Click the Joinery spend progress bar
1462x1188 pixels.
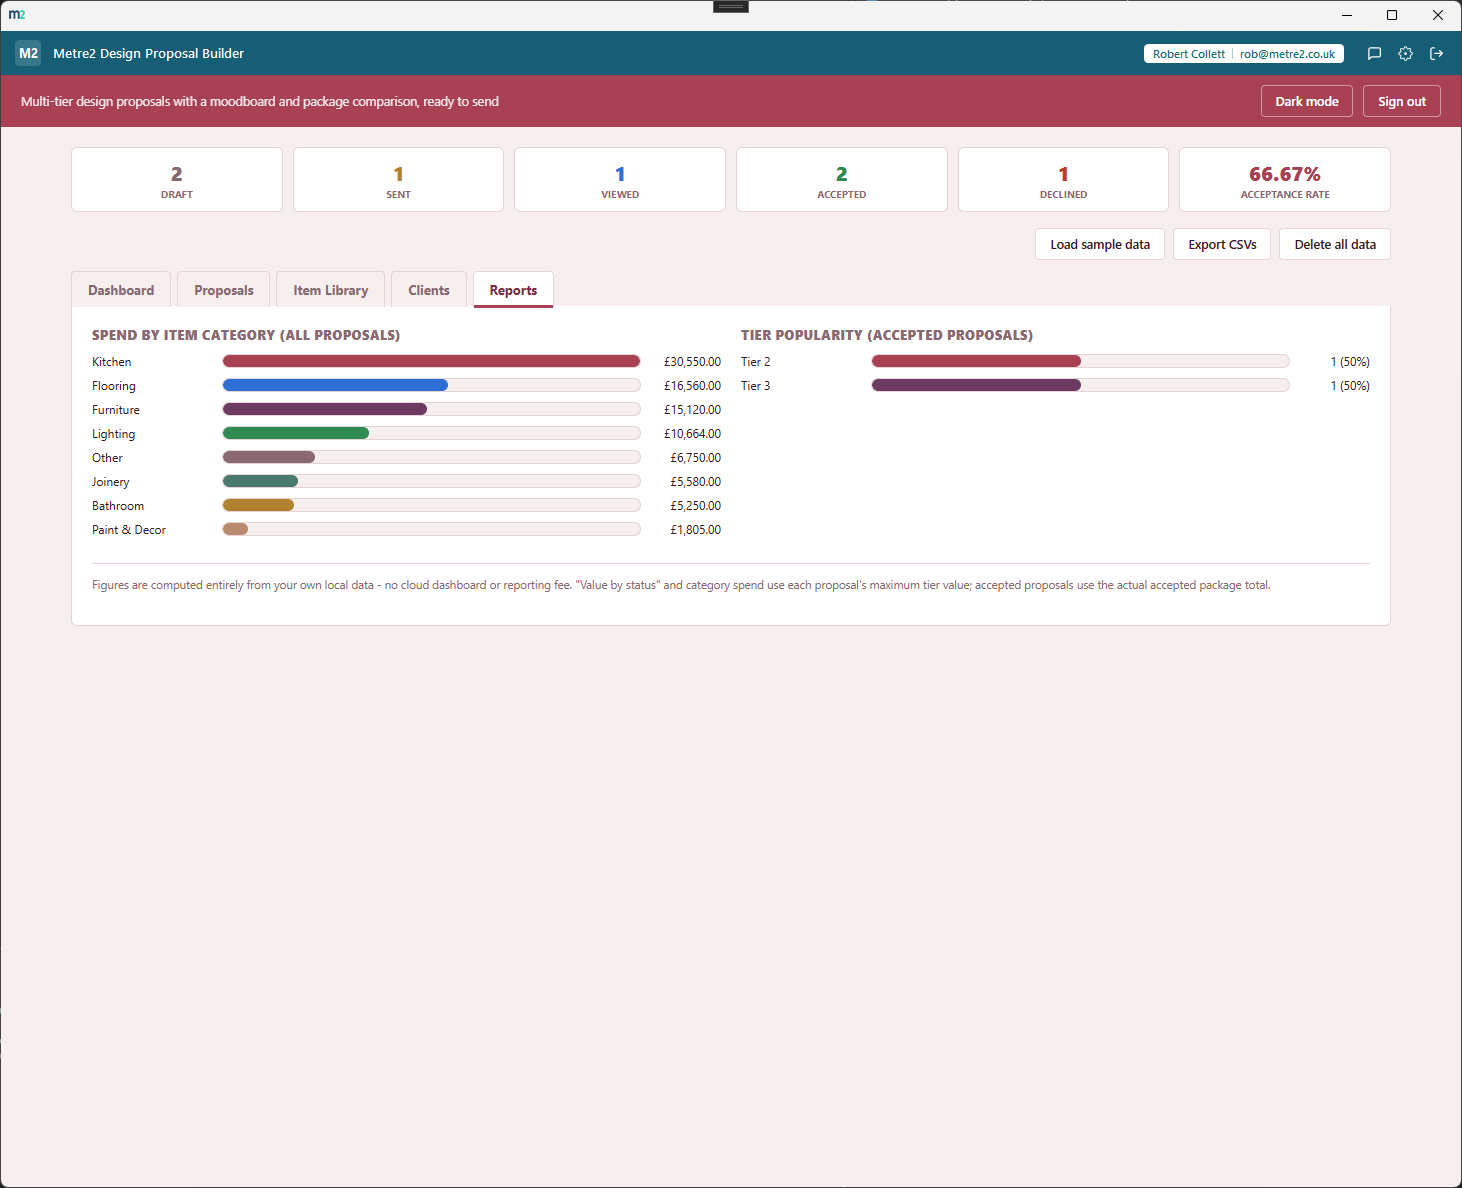(431, 481)
